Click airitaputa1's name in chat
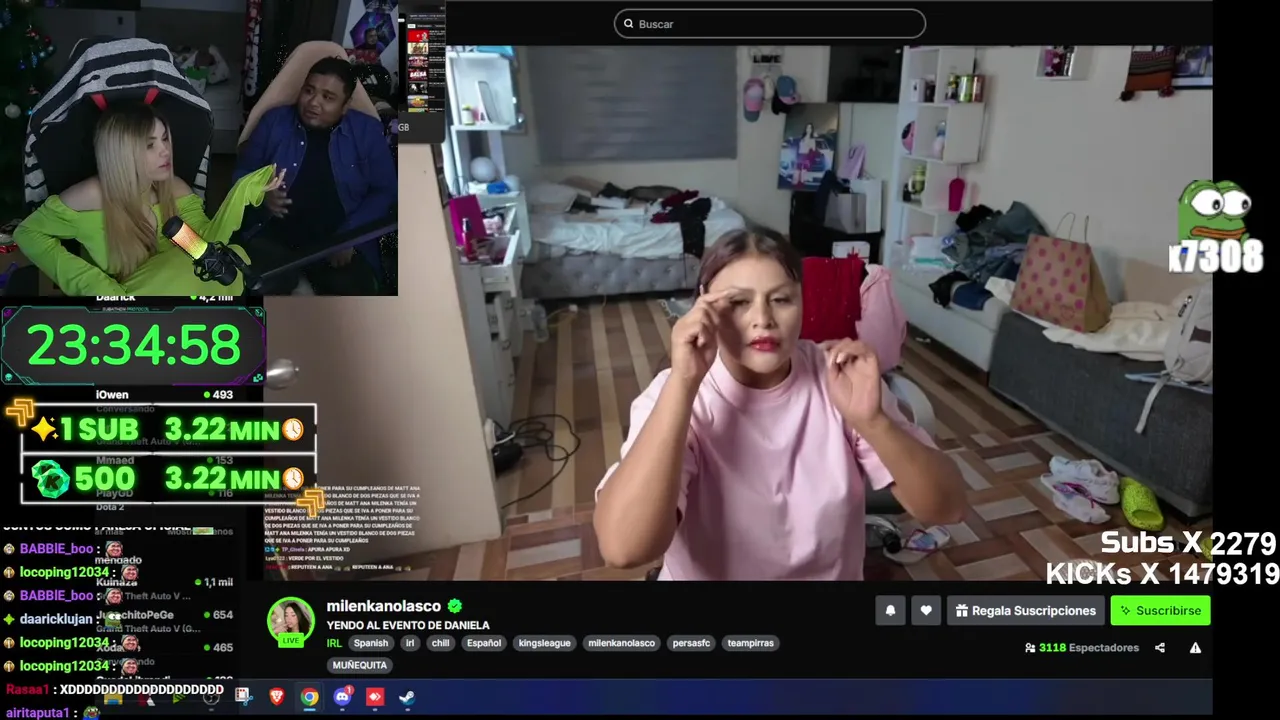1280x720 pixels. pyautogui.click(x=40, y=713)
